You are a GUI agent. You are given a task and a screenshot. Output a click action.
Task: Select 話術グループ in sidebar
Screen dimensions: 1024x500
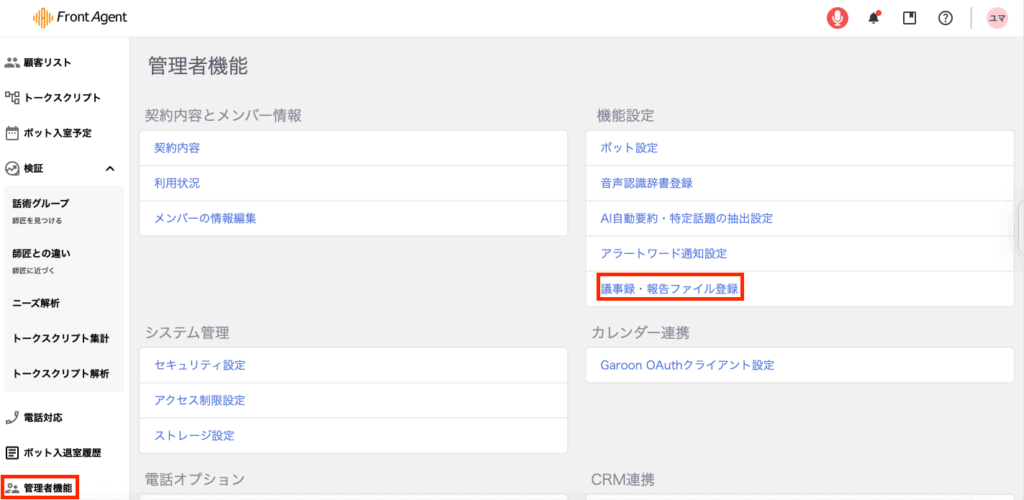[x=41, y=204]
